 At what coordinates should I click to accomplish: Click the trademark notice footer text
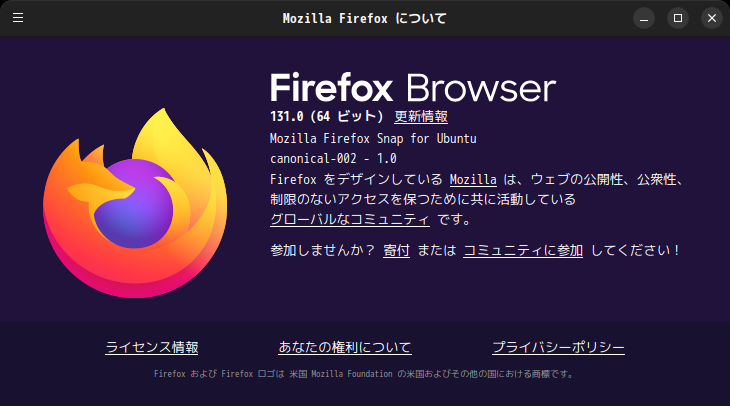point(365,374)
